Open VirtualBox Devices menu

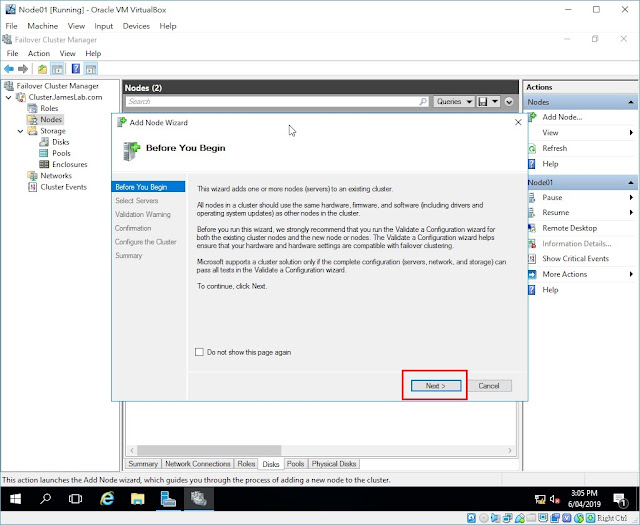pos(136,26)
